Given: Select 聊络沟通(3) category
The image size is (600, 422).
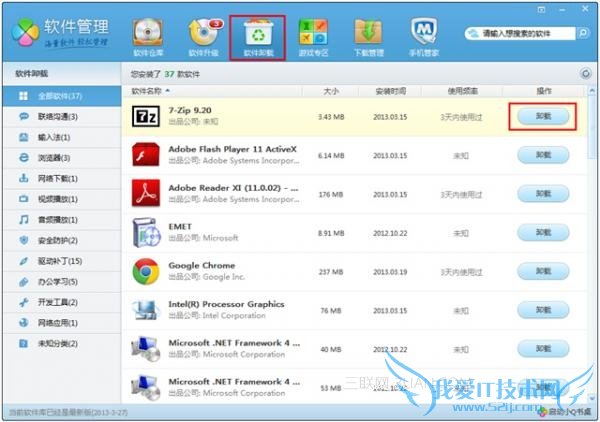Looking at the screenshot, I should coord(62,117).
